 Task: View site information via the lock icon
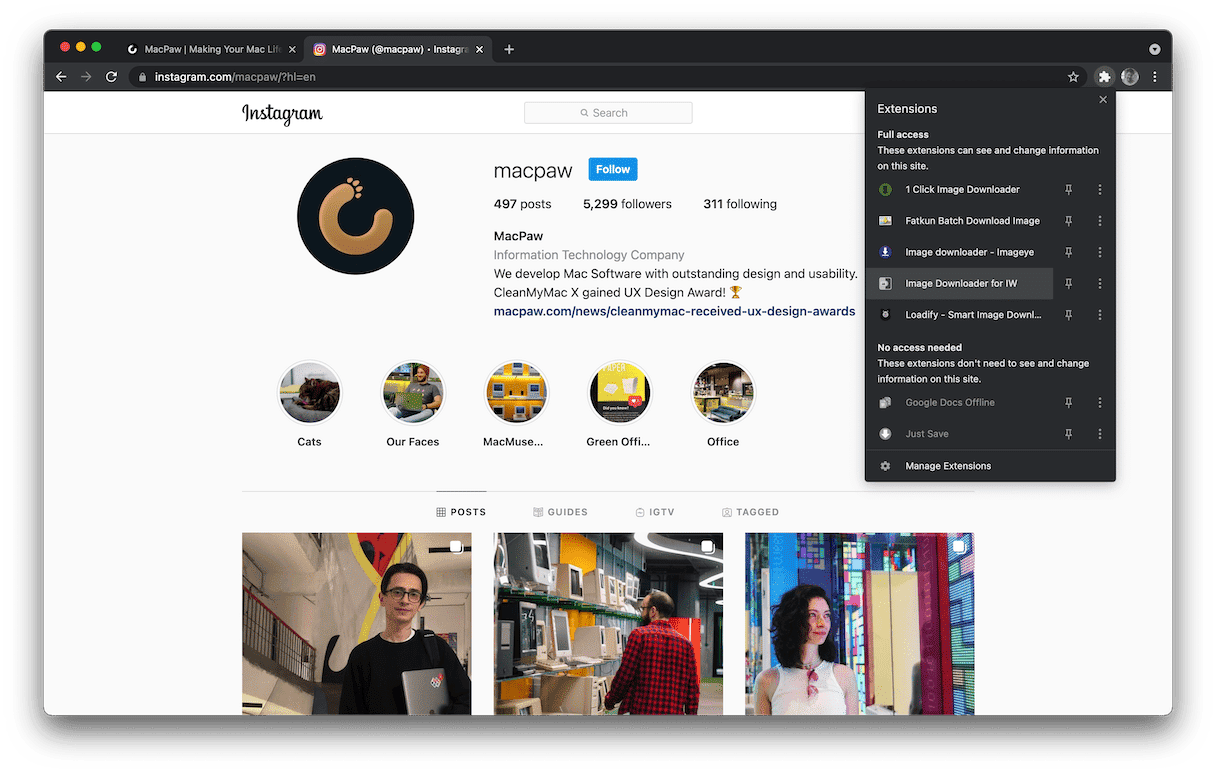coord(142,77)
